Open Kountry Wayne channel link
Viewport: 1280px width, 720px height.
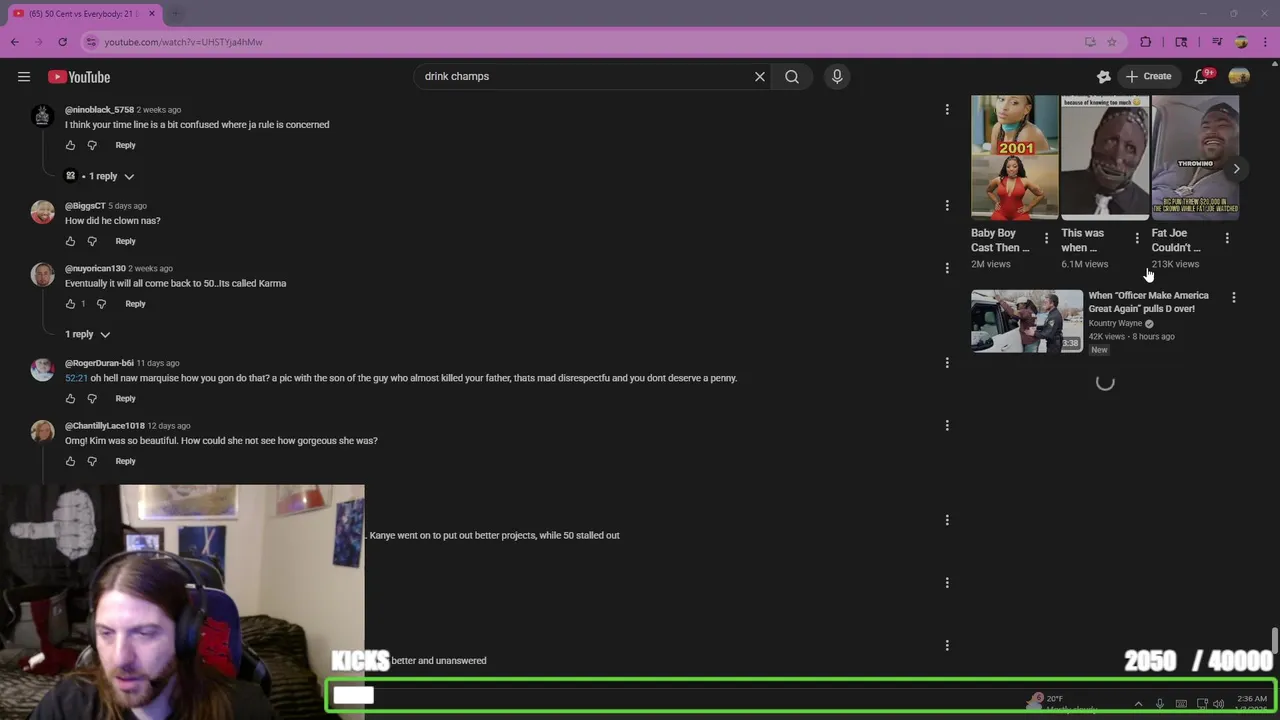[1115, 323]
